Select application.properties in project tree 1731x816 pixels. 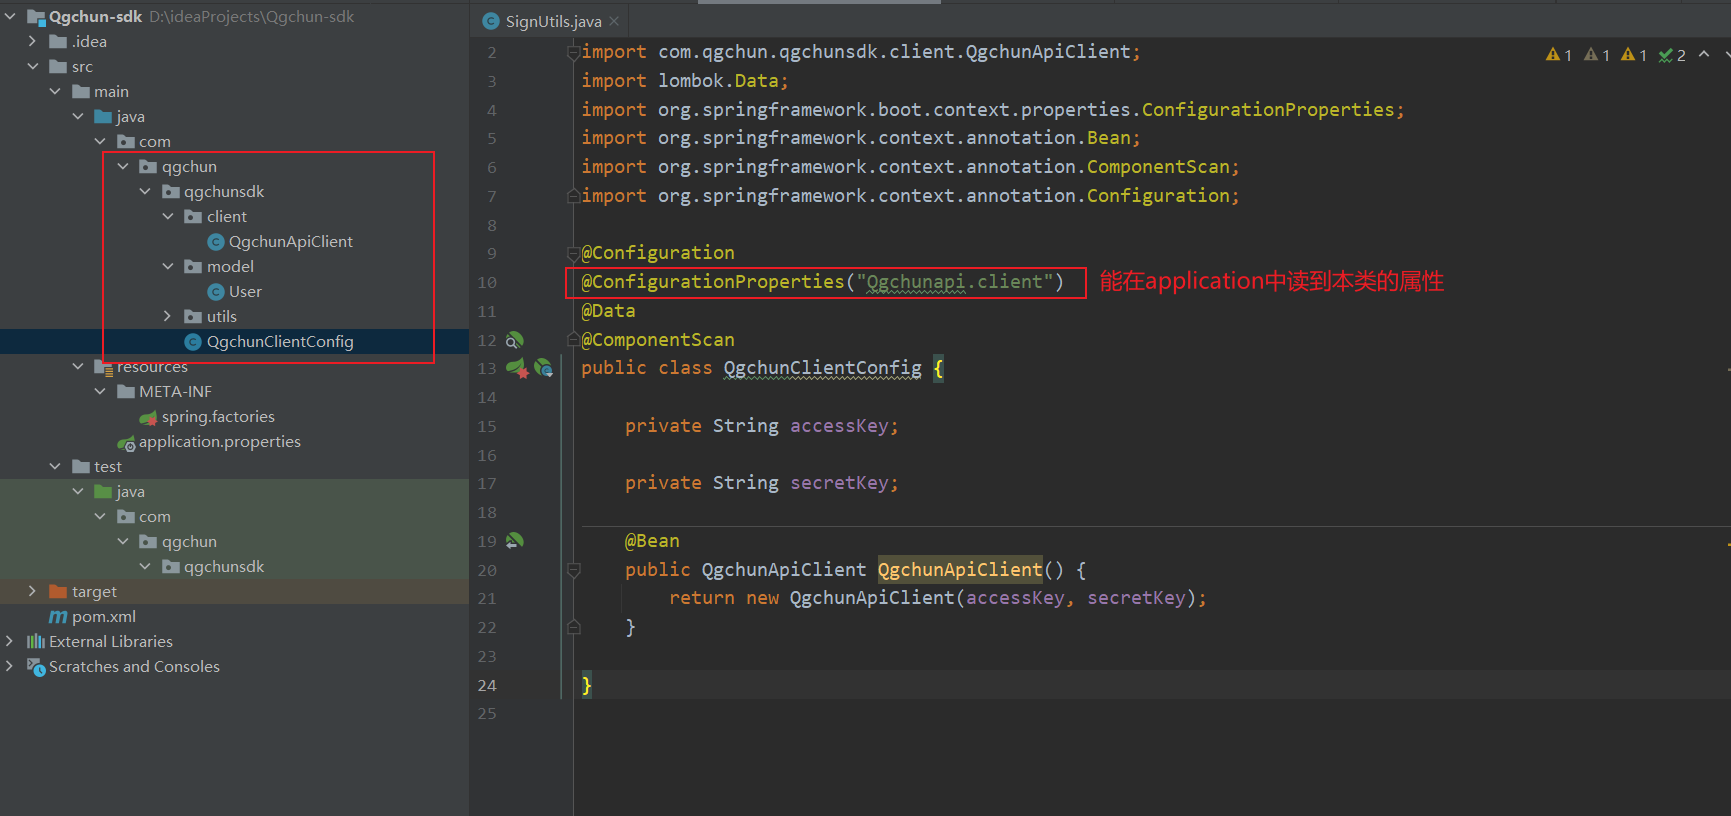click(220, 442)
